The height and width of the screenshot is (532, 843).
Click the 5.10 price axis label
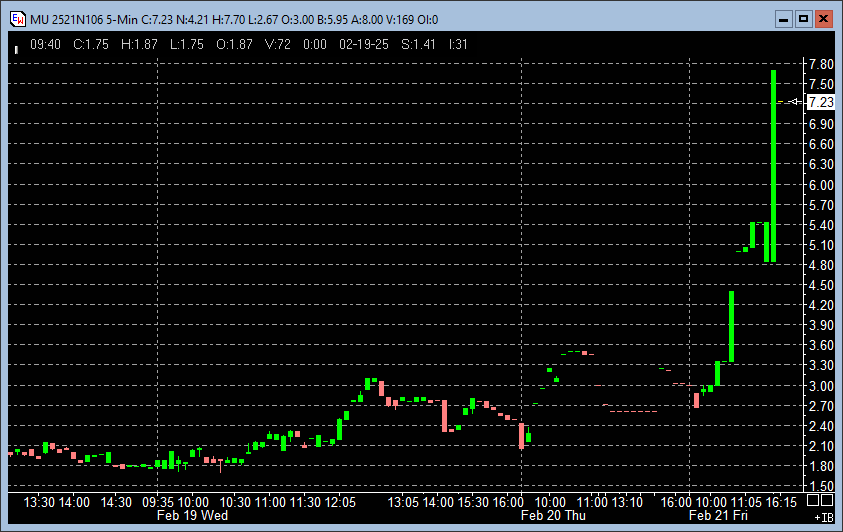[x=821, y=245]
